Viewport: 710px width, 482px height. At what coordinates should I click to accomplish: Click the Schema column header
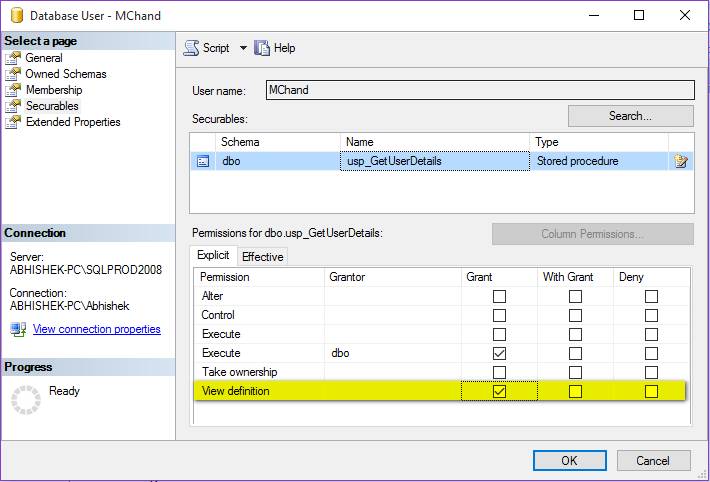coord(278,142)
